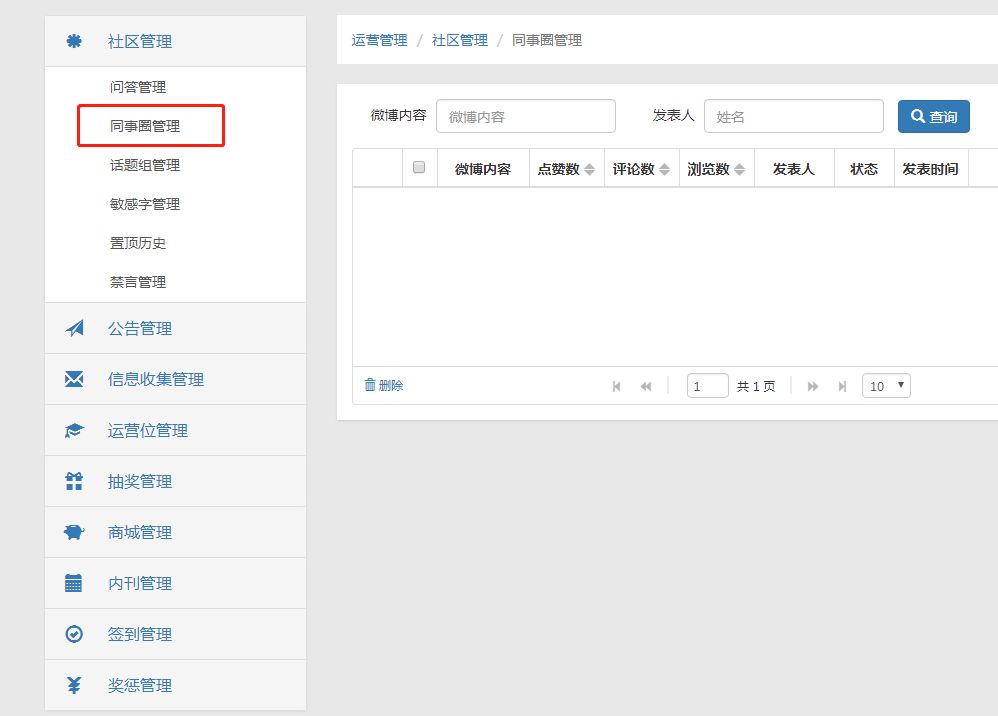Image resolution: width=998 pixels, height=716 pixels.
Task: Expand the 签到管理 menu section
Action: click(x=175, y=635)
